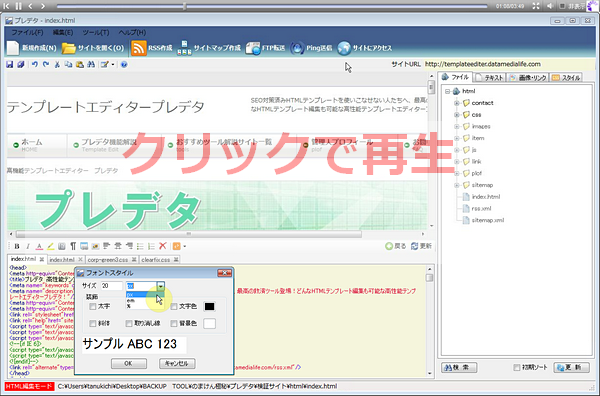Click the サイトURL address field

pyautogui.click(x=510, y=64)
